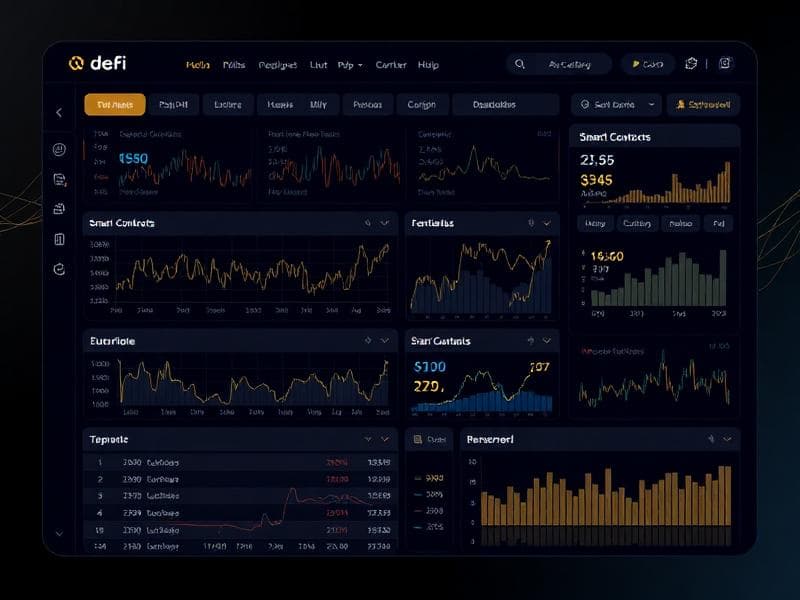The width and height of the screenshot is (800, 600).
Task: Select the chat icon in left sidebar
Action: [x=58, y=148]
